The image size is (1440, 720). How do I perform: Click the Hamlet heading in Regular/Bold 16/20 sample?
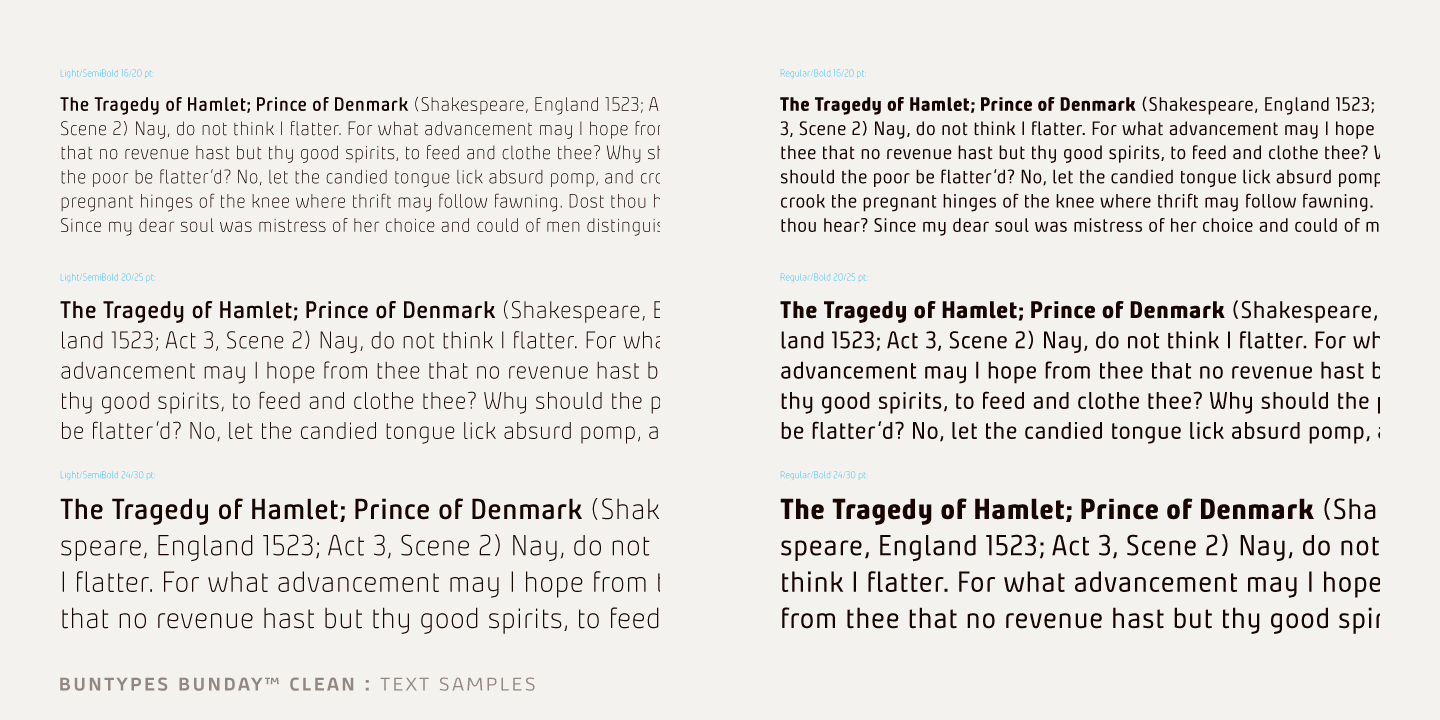pyautogui.click(x=957, y=105)
